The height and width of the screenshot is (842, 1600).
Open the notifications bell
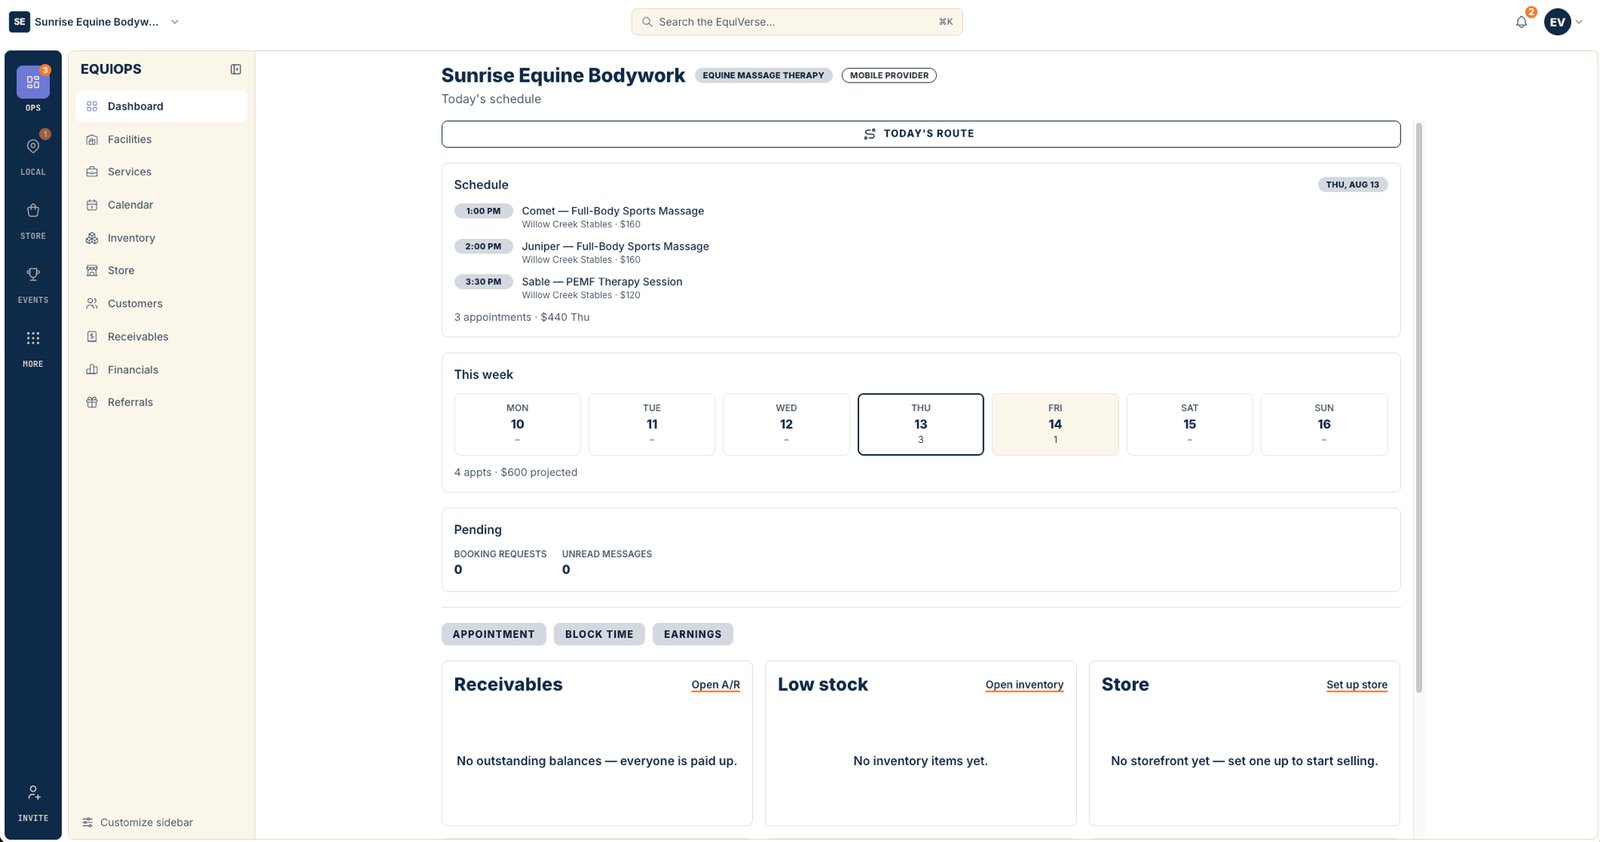point(1521,22)
